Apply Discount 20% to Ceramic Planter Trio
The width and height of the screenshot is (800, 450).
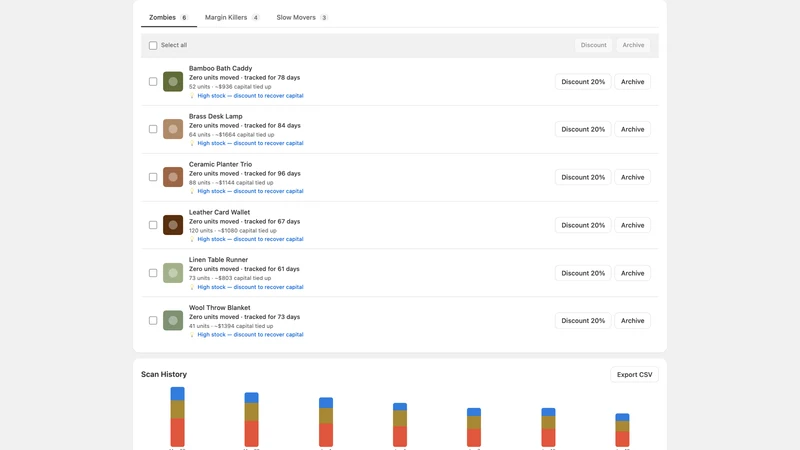click(x=583, y=177)
